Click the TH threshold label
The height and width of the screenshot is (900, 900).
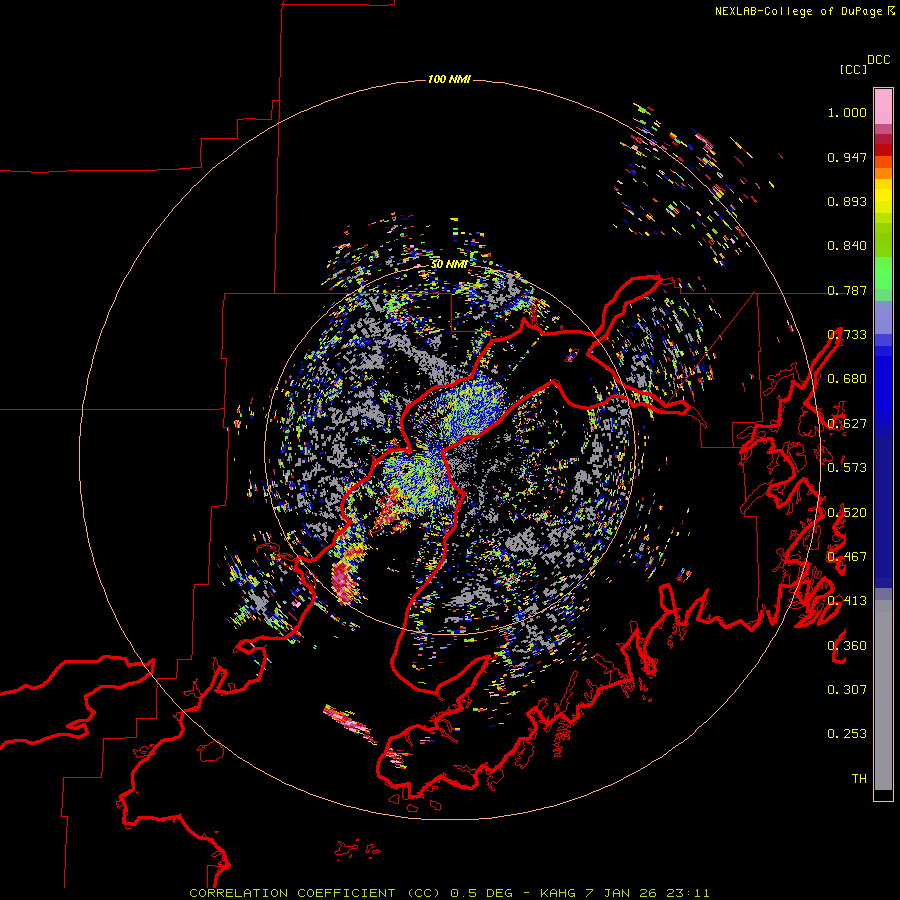[859, 779]
